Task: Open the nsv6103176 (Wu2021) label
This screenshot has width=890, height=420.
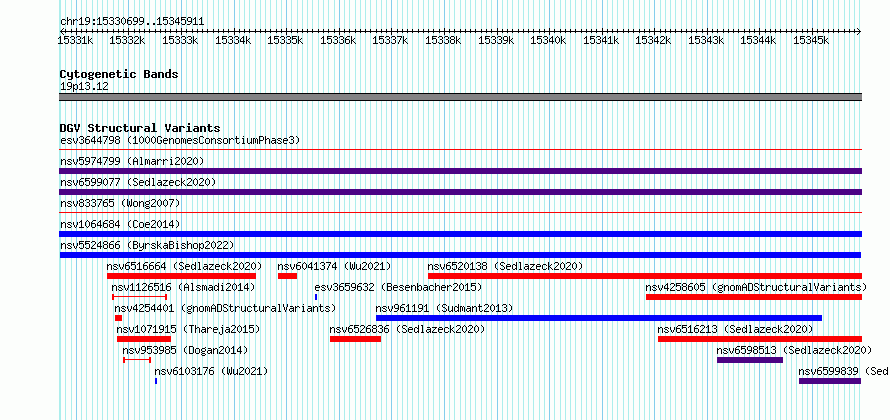Action: click(211, 371)
